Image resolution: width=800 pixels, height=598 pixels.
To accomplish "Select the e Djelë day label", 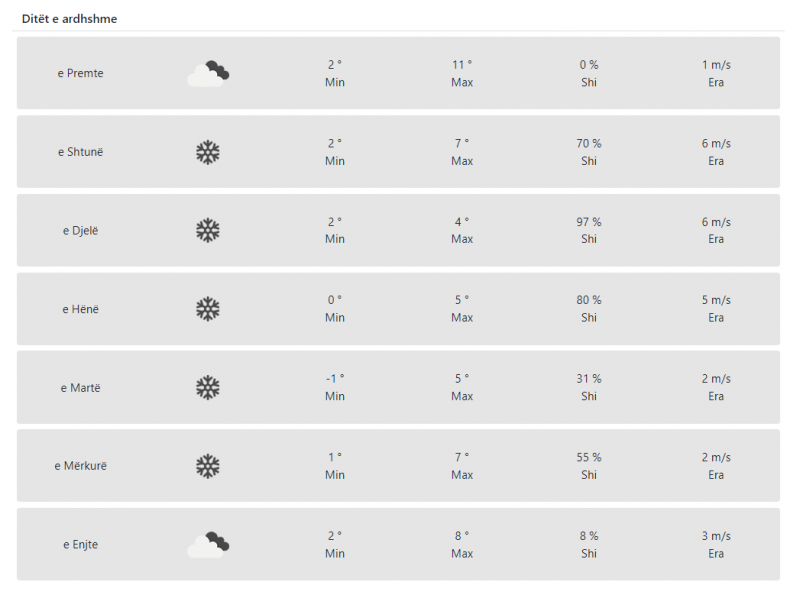I will pyautogui.click(x=80, y=231).
